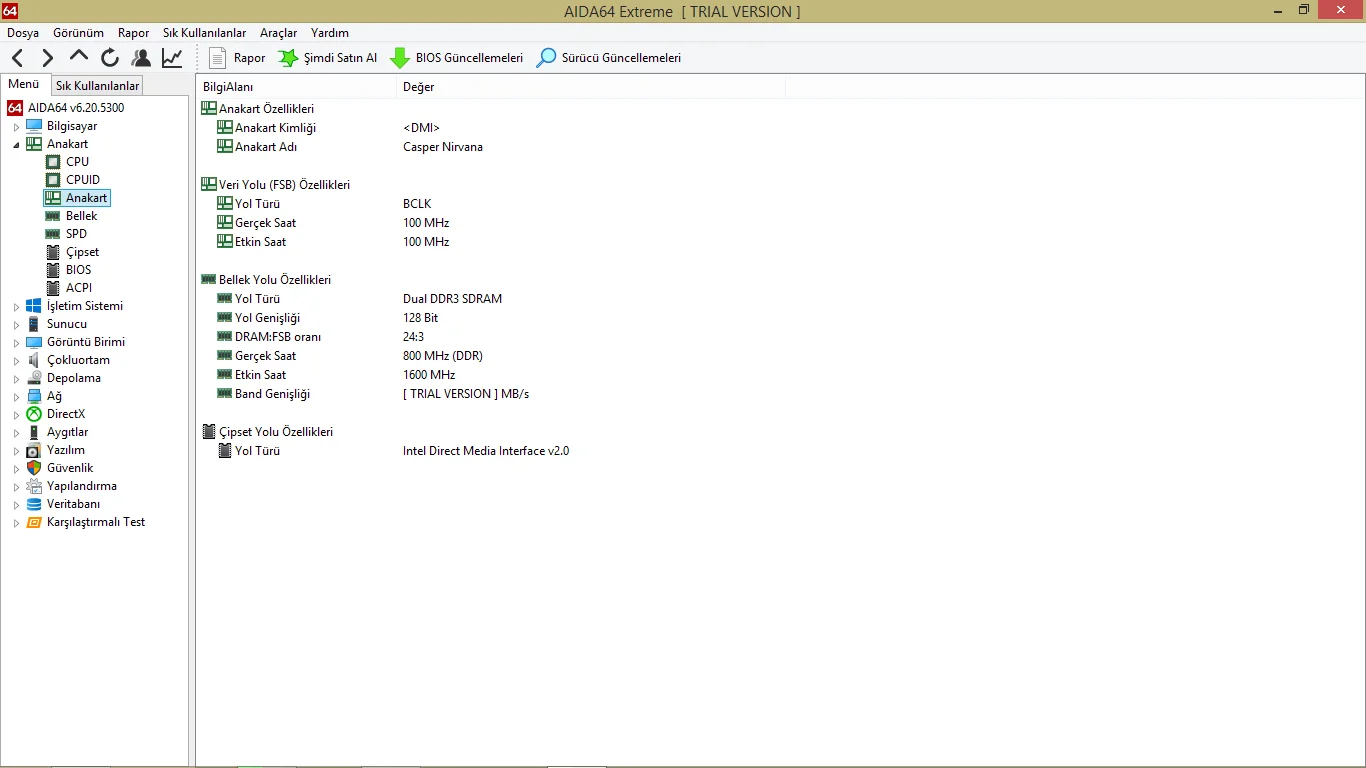Click the Aygıtlar devices icon

[x=34, y=432]
